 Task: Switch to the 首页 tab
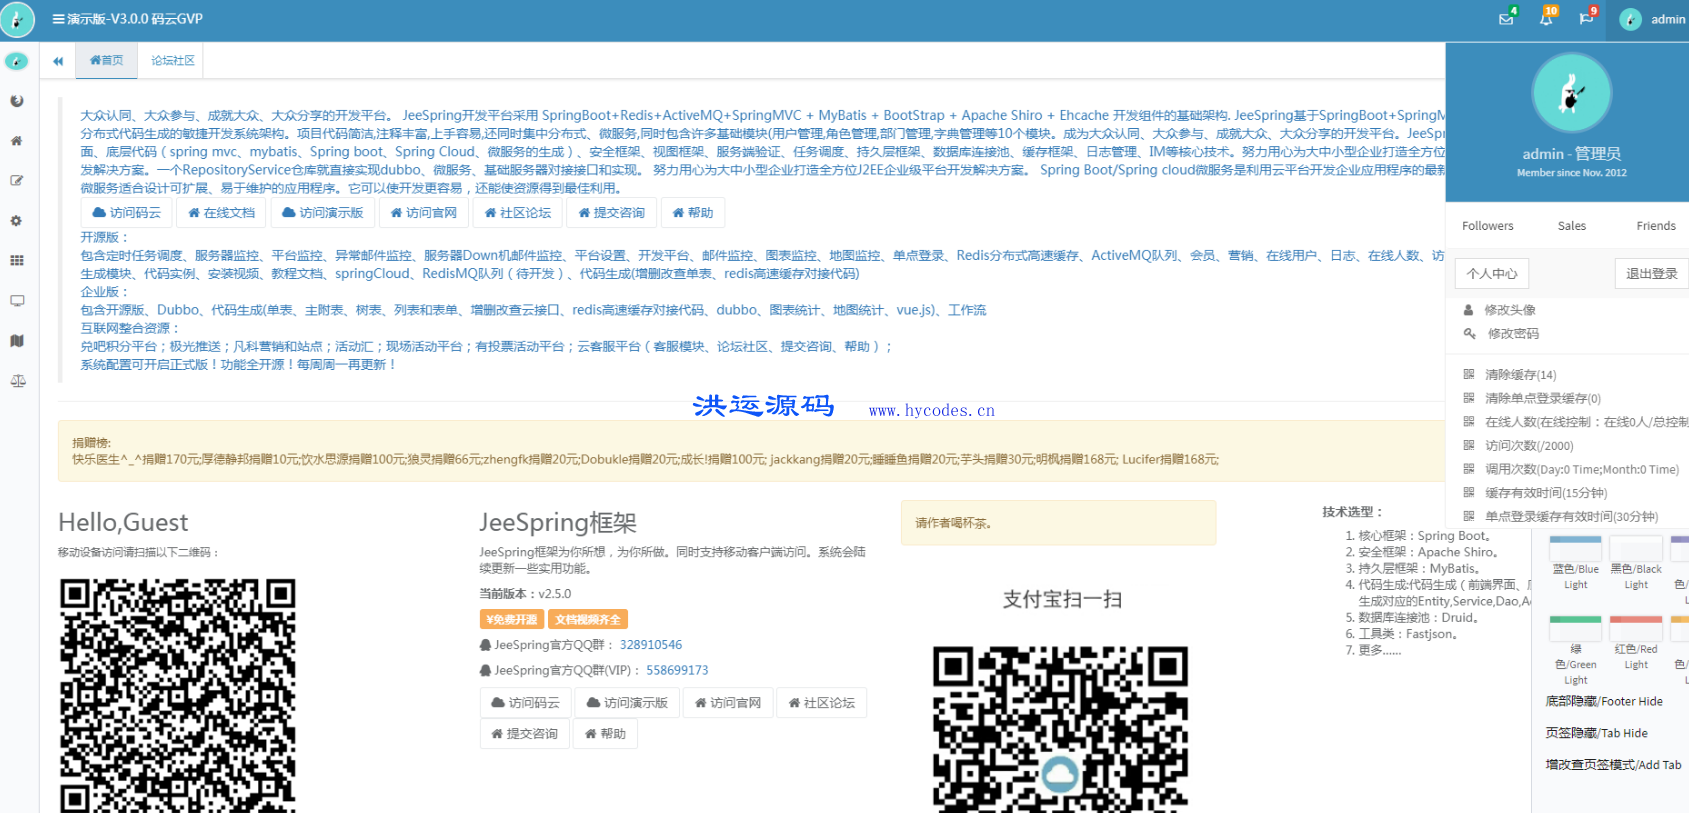pos(107,61)
